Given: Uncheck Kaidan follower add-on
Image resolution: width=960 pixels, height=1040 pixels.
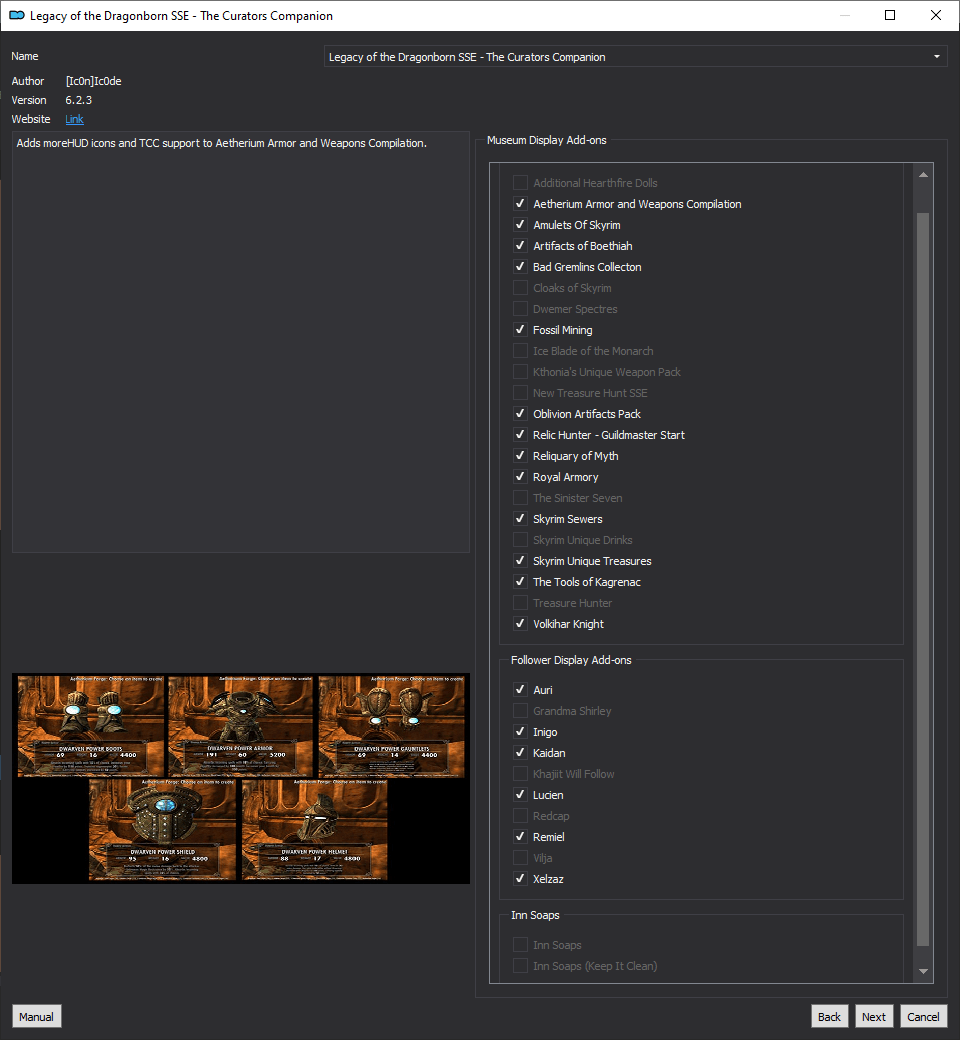Looking at the screenshot, I should coord(521,753).
